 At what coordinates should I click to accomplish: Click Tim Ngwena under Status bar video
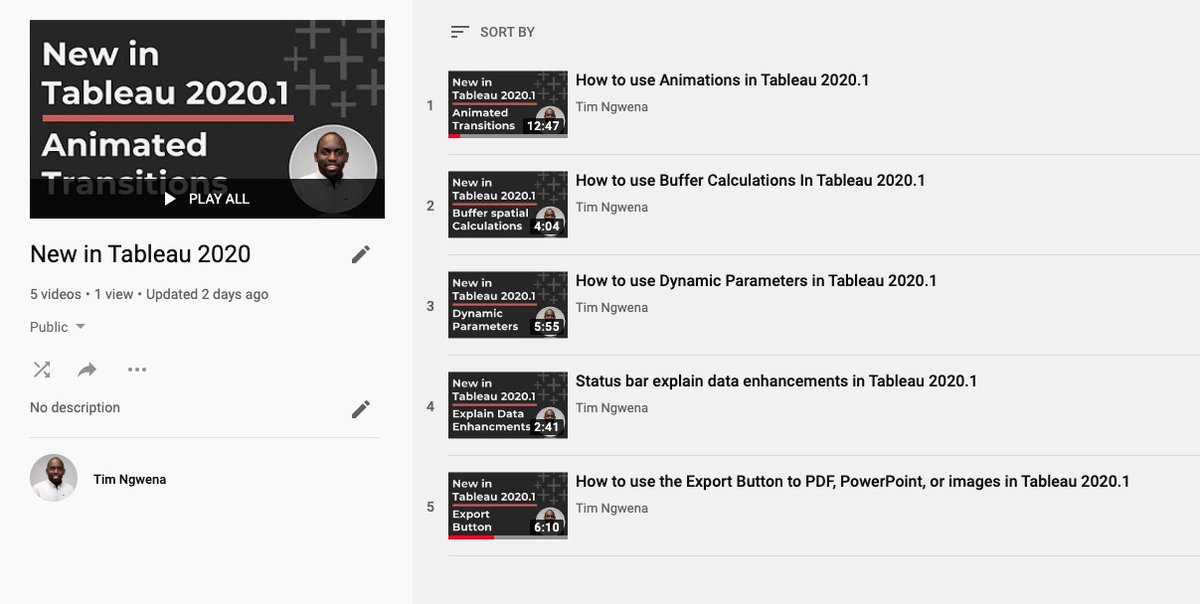[x=612, y=408]
